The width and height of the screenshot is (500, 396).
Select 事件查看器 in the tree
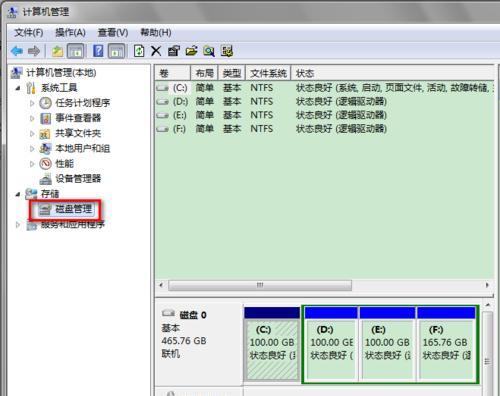click(78, 118)
